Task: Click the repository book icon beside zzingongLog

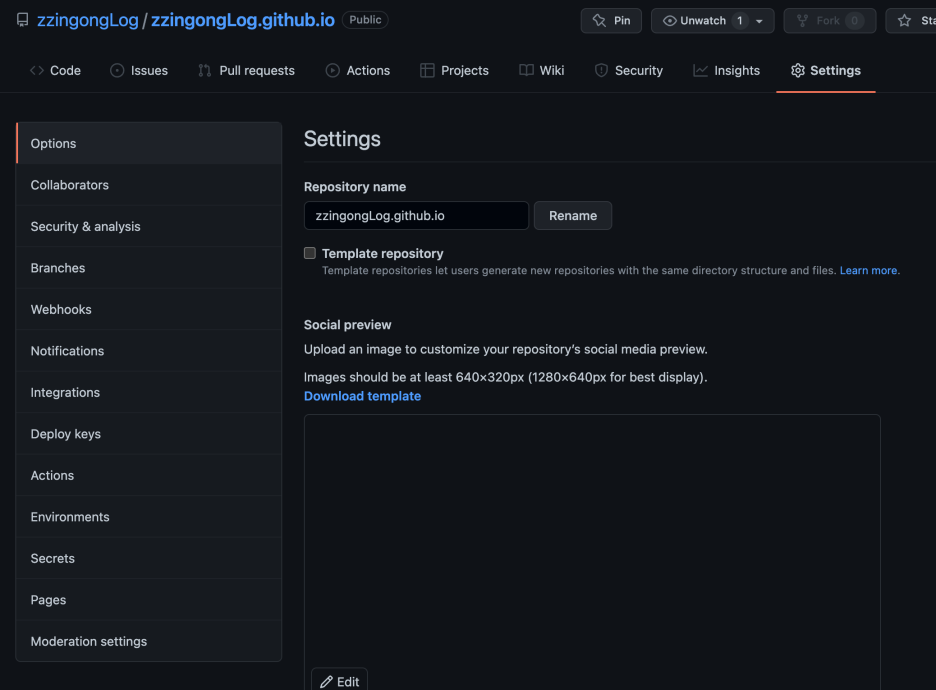Action: coord(22,20)
